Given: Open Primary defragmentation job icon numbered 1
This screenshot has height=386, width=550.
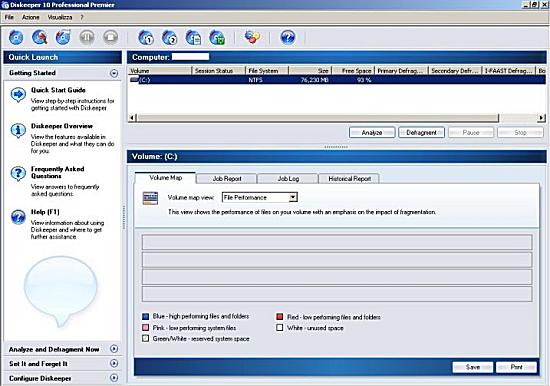Looking at the screenshot, I should (x=146, y=38).
